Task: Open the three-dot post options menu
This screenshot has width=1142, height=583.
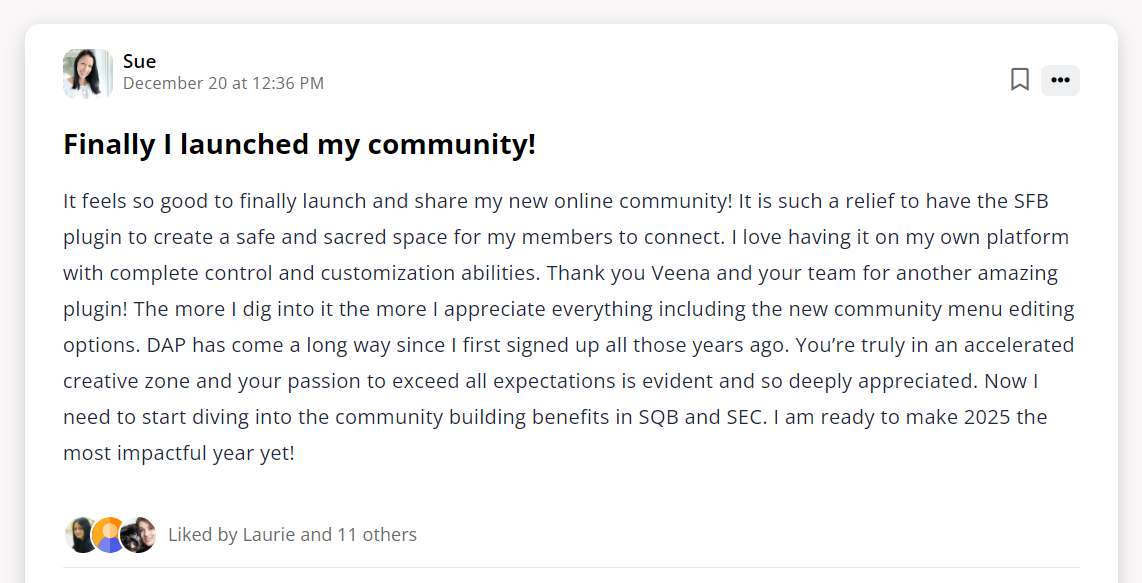Action: [1060, 80]
